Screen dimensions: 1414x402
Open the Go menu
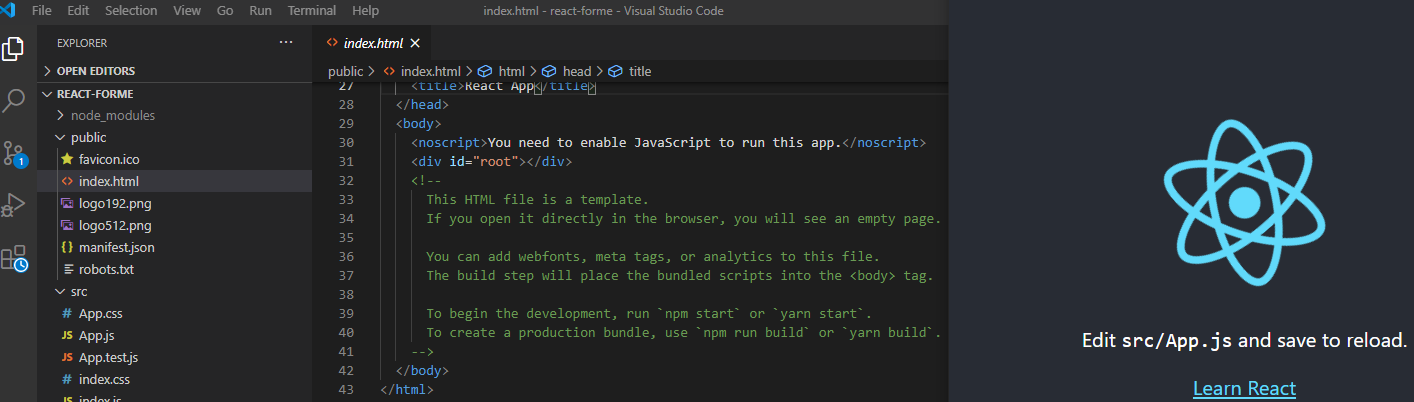point(225,10)
